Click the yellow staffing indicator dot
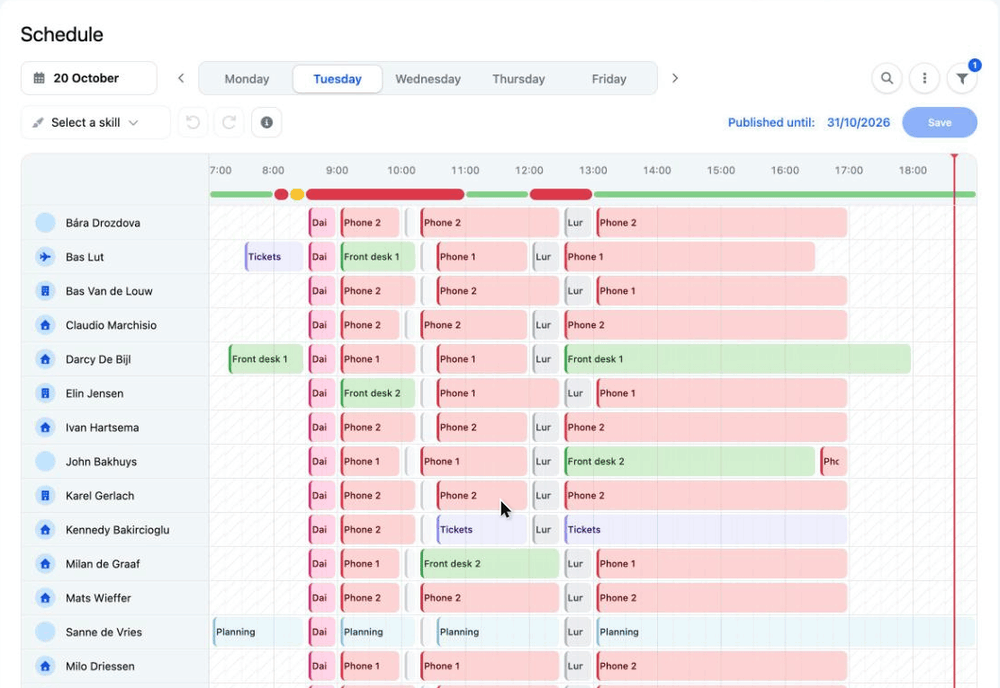Screen dimensions: 1000x688 (x=297, y=194)
